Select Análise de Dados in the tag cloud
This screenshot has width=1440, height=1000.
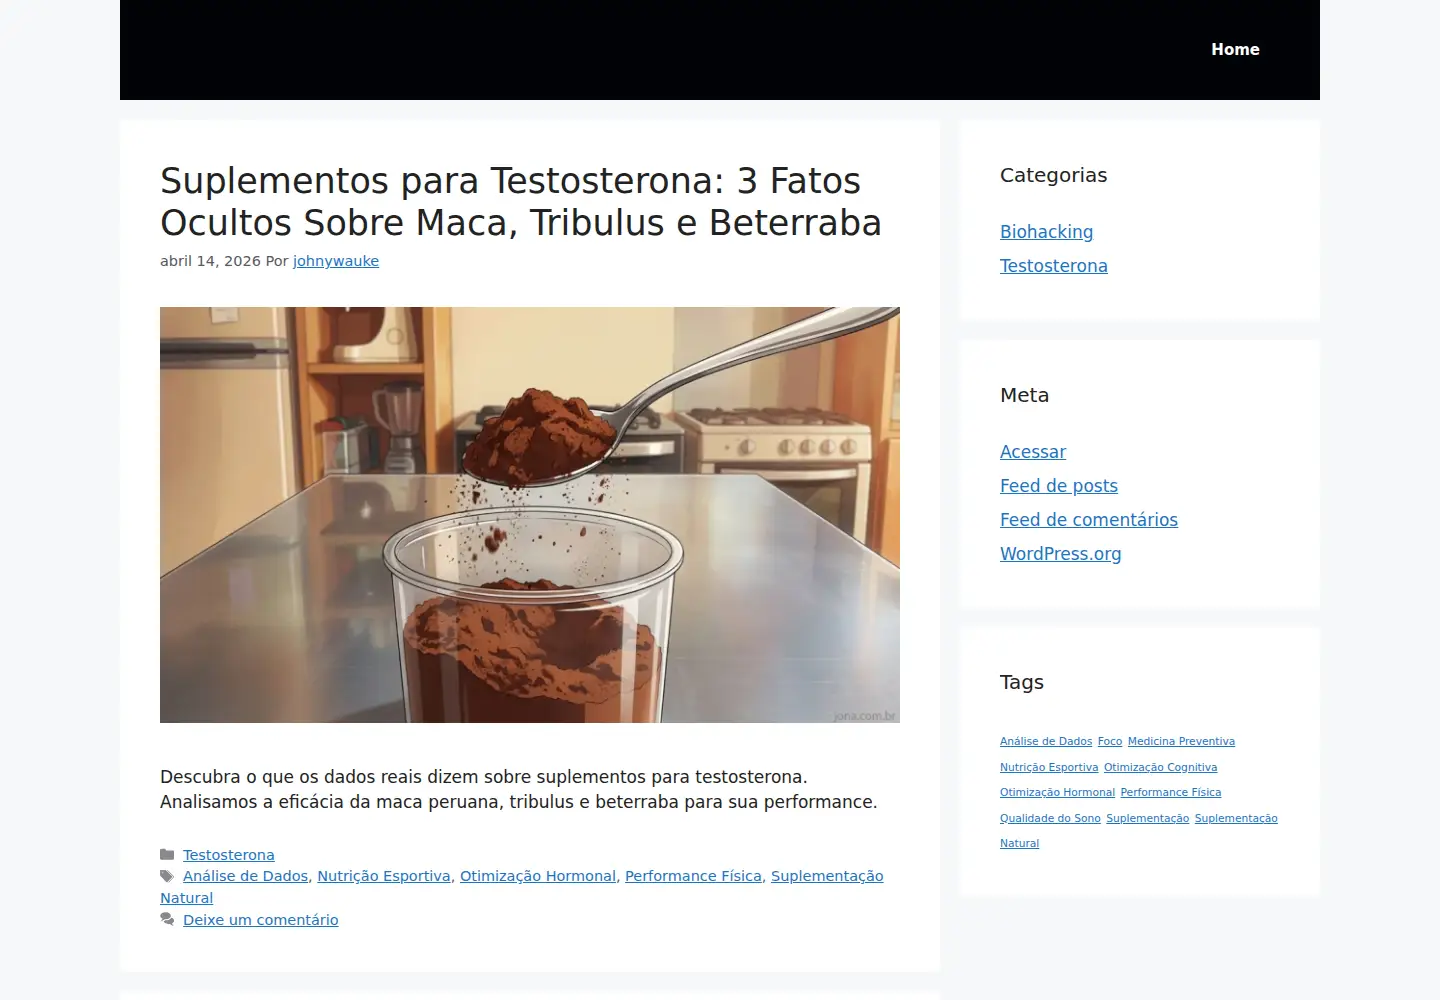(1046, 742)
